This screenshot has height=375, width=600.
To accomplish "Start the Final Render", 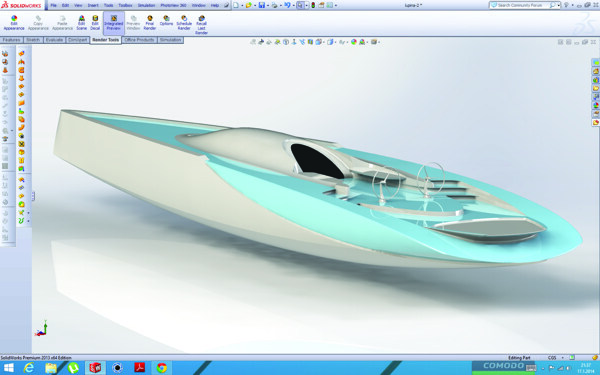I will 150,23.
